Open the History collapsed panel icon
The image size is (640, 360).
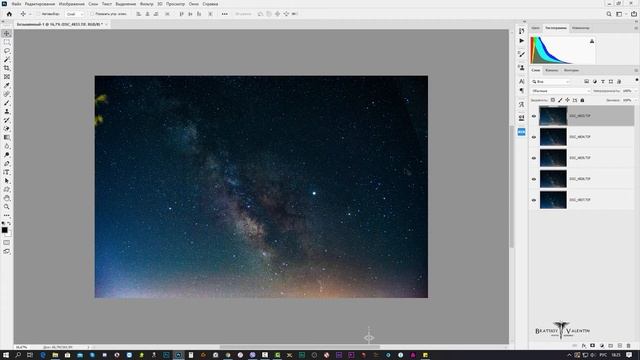[x=521, y=31]
